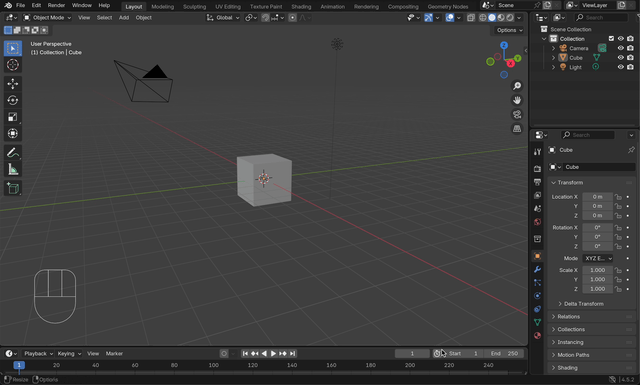Image resolution: width=640 pixels, height=385 pixels.
Task: Hide the Light in viewport
Action: click(x=620, y=67)
